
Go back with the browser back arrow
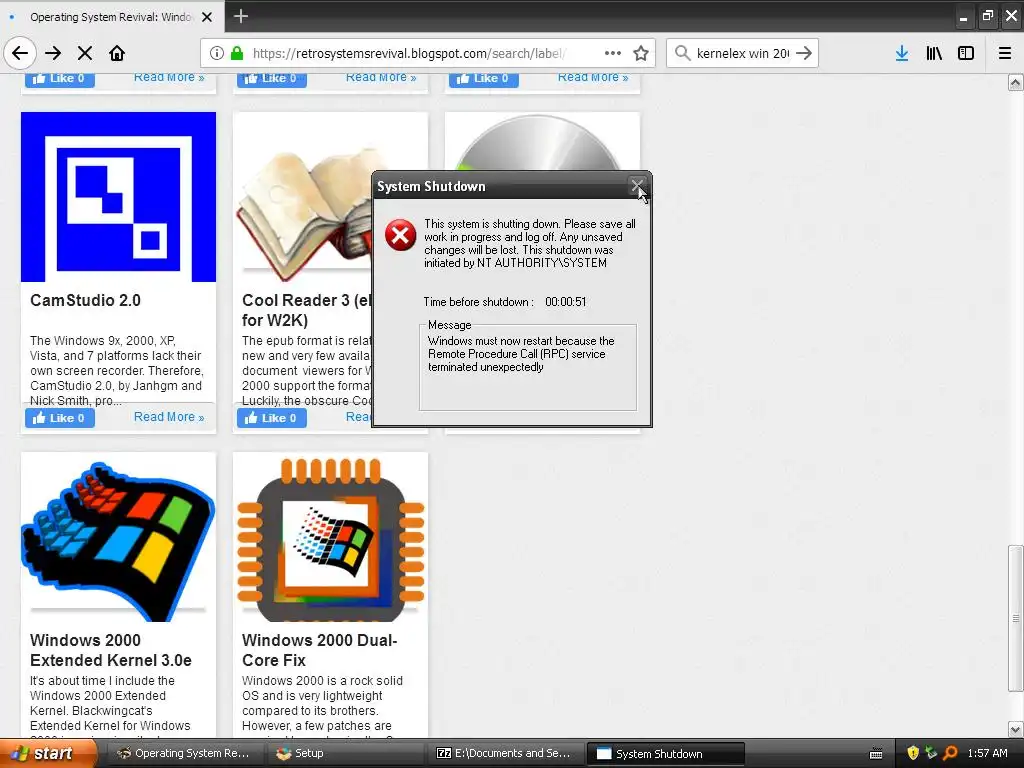coord(20,53)
